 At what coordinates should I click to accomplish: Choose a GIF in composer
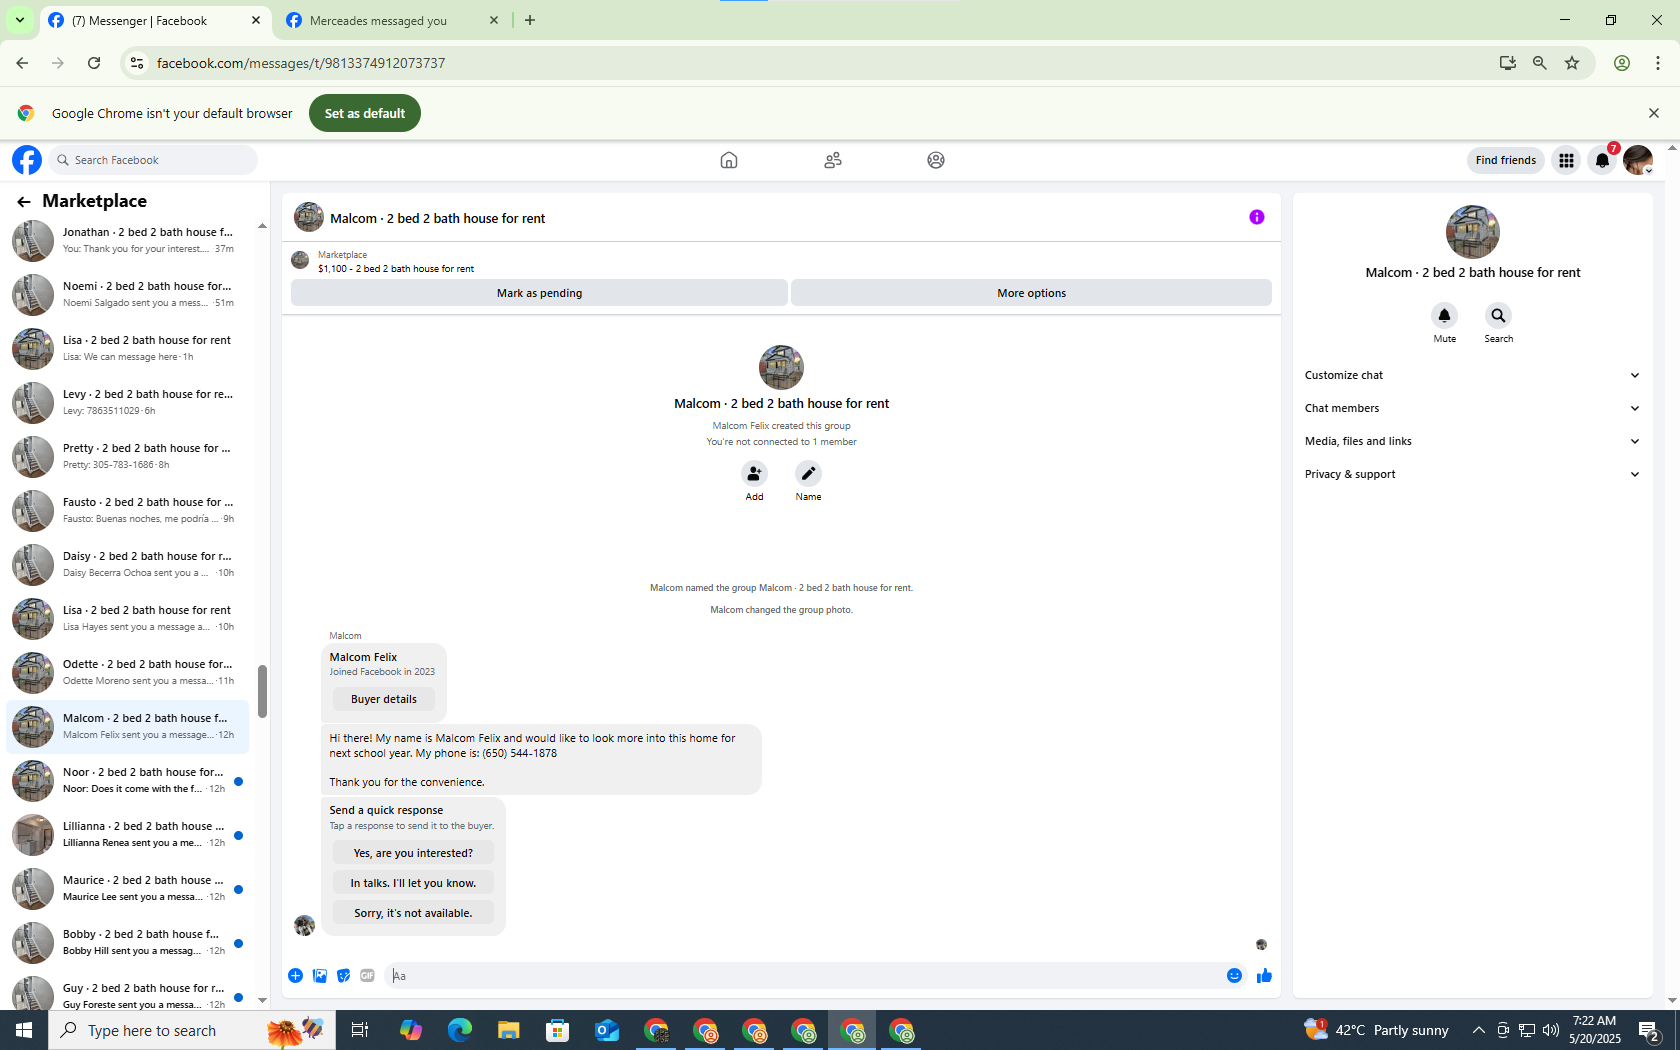click(x=367, y=976)
